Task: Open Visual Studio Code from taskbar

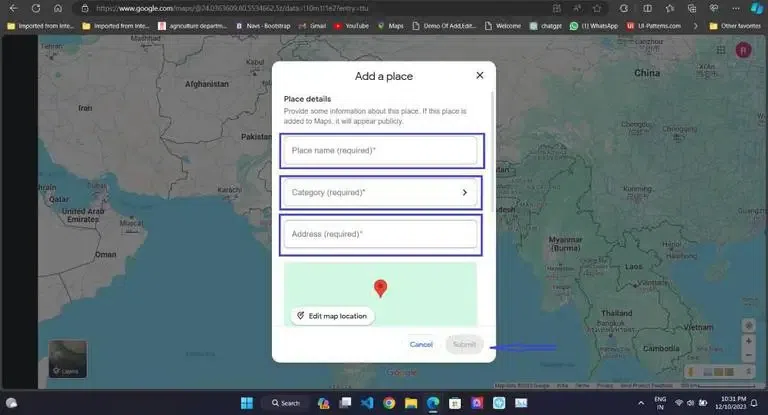Action: pyautogui.click(x=367, y=403)
